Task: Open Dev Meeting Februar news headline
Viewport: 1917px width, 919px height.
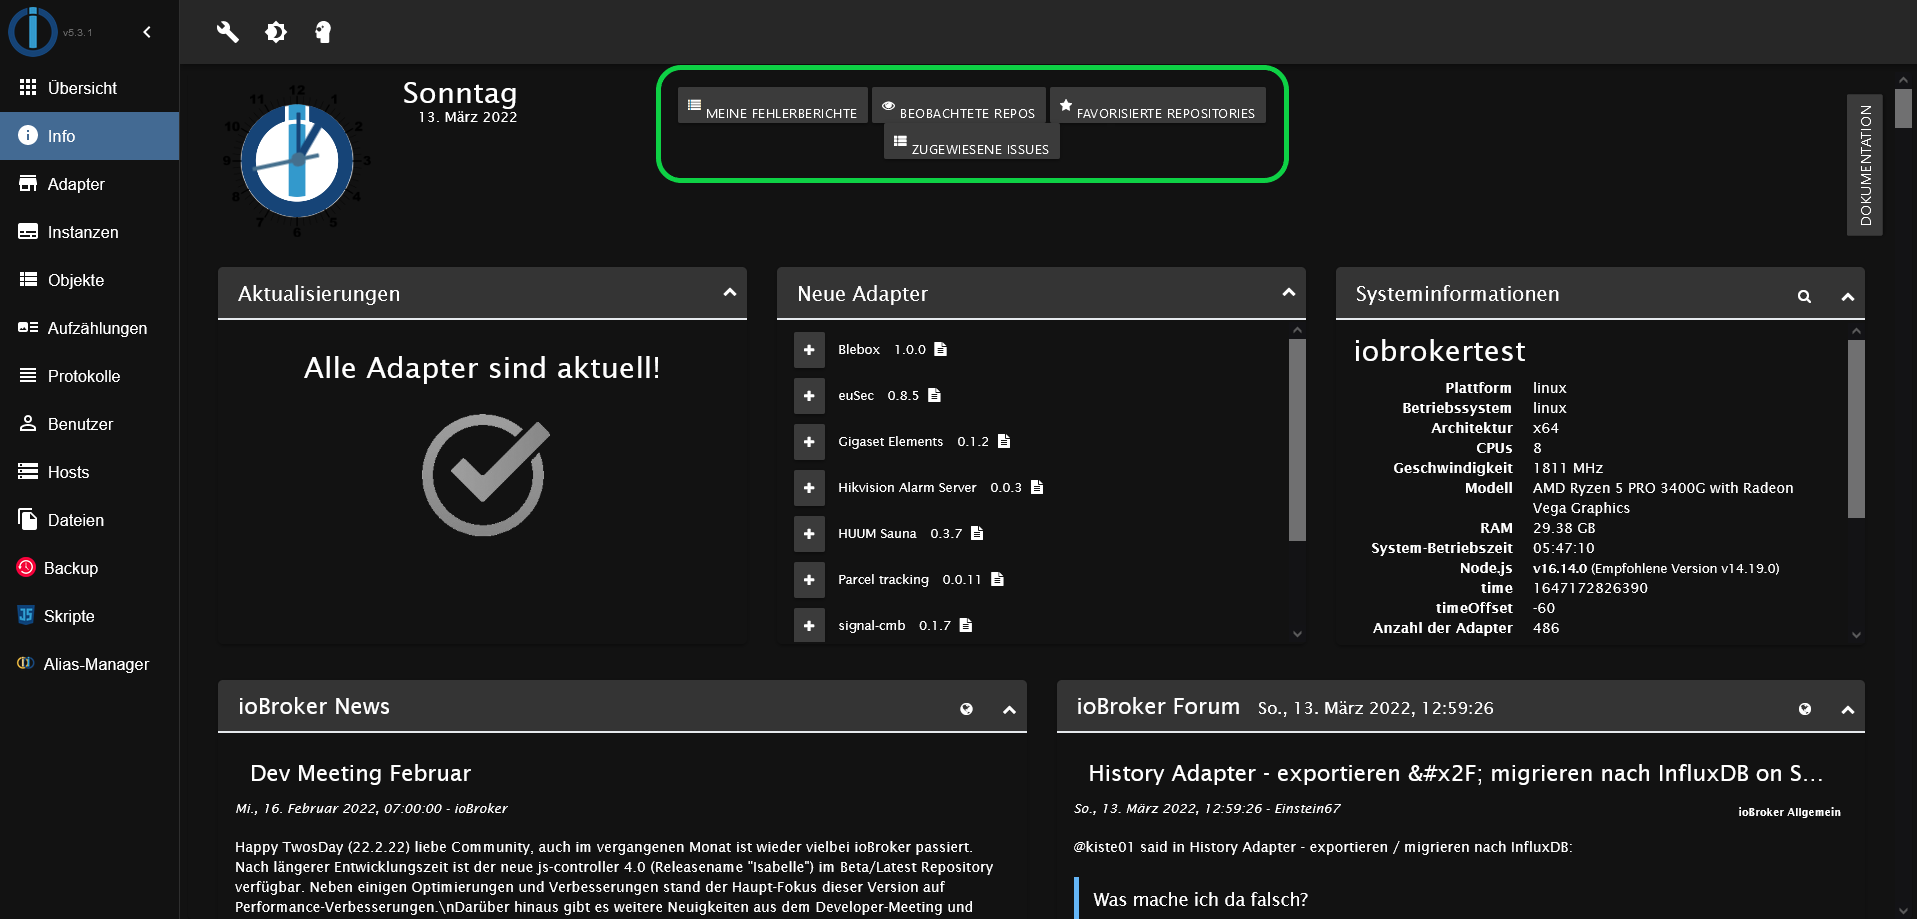Action: click(x=361, y=773)
